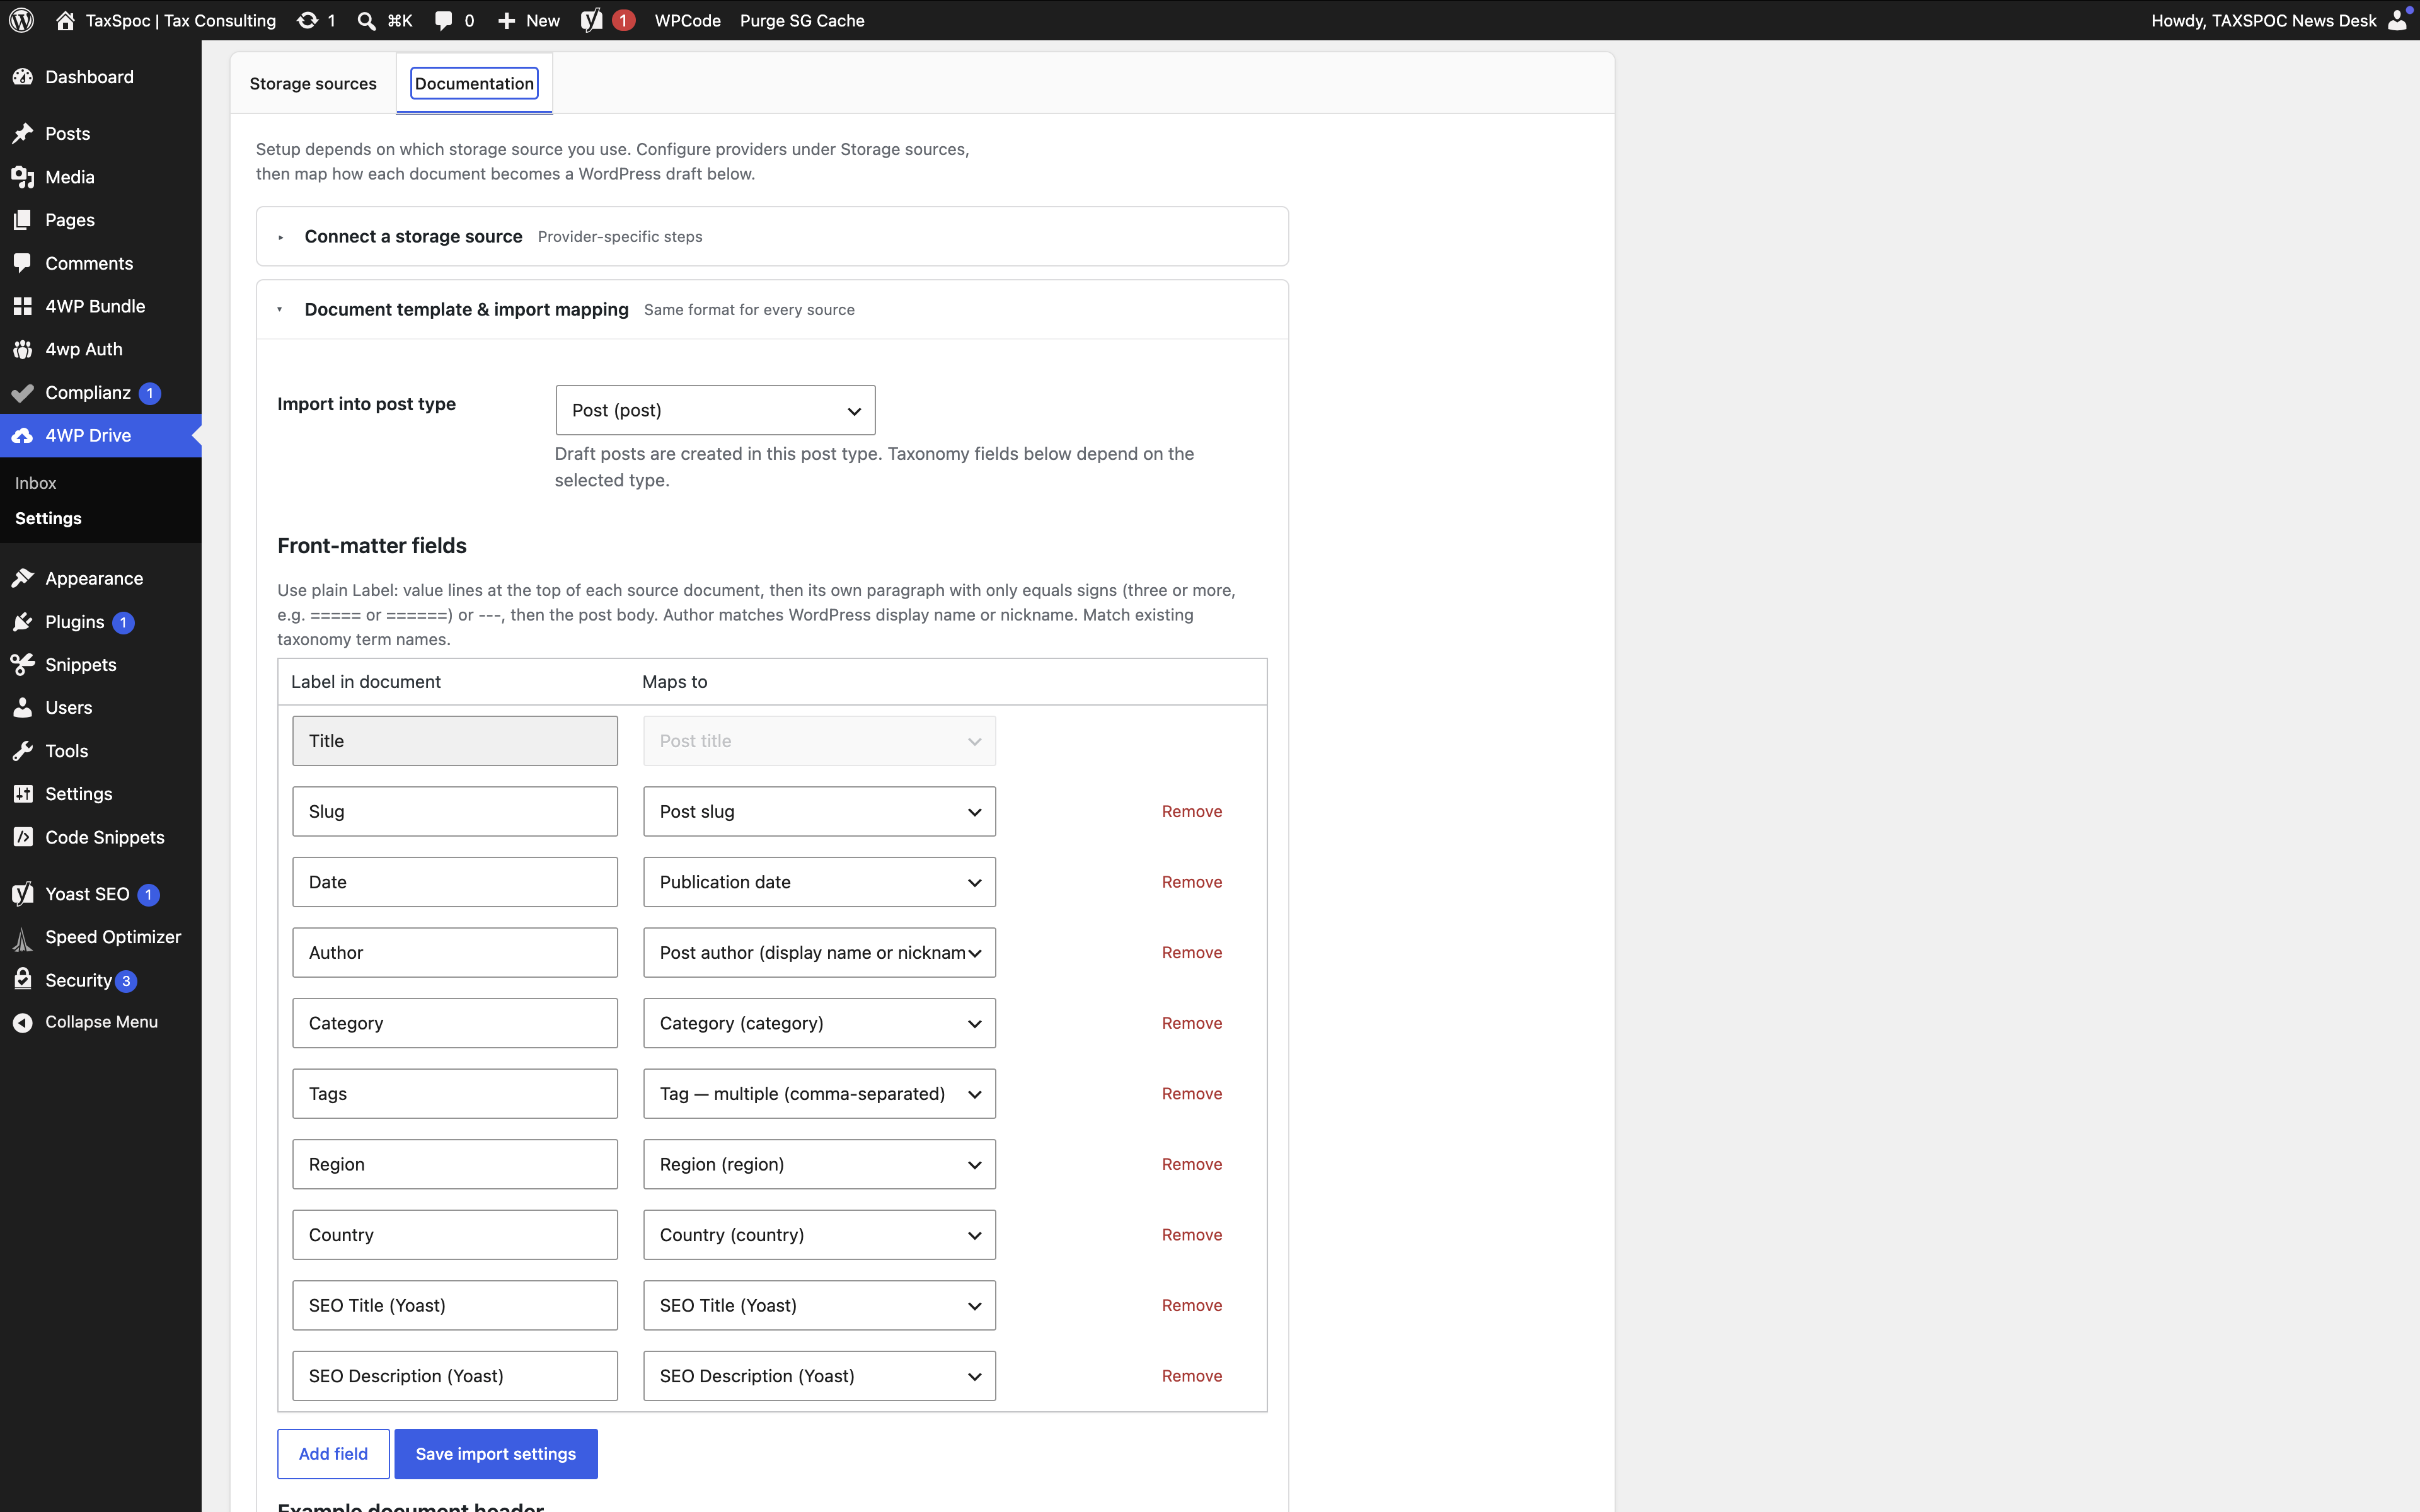Click the Yoast SEO sidebar icon
The image size is (2420, 1512).
pos(23,894)
